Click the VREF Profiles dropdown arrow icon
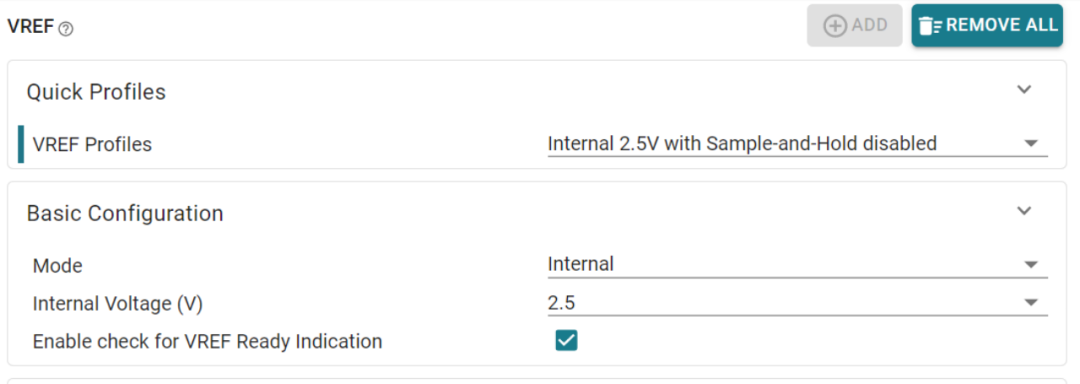This screenshot has height=384, width=1080. (x=1031, y=144)
